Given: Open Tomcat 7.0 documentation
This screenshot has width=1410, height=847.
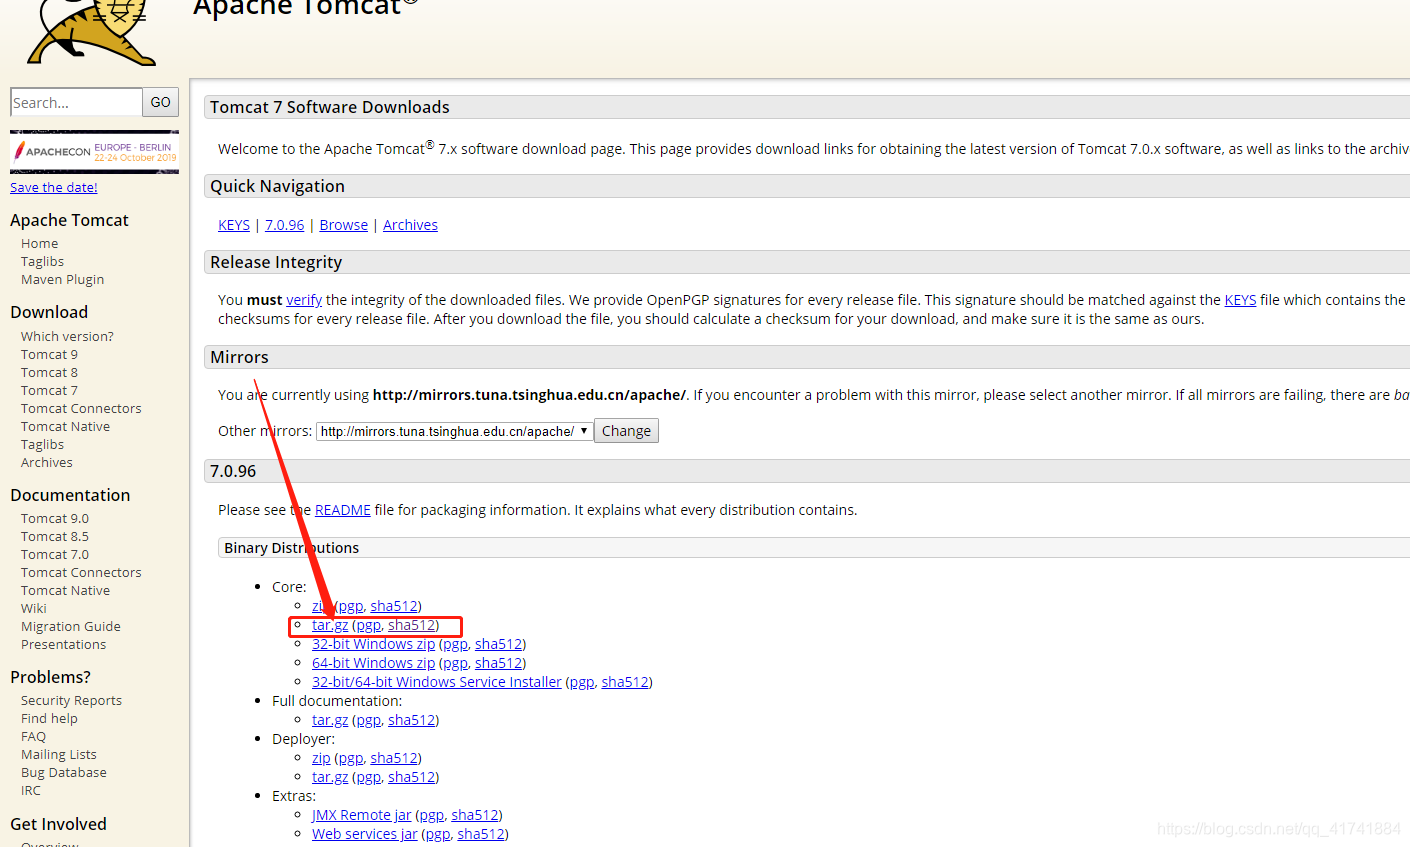Looking at the screenshot, I should (x=55, y=554).
